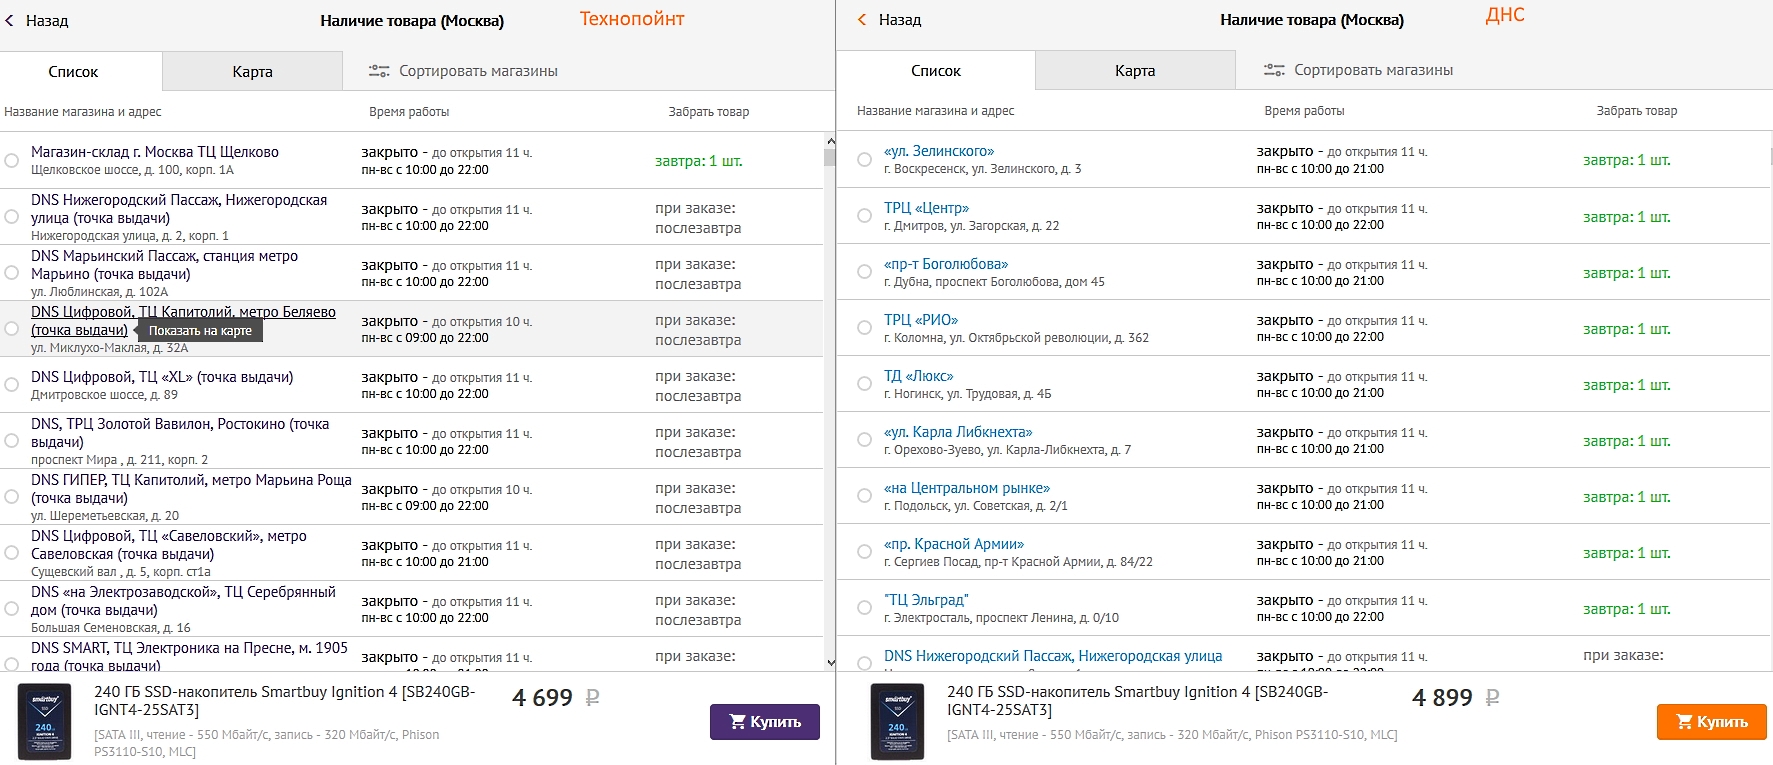
Task: Click the sort sliders icon in left panel
Action: (x=379, y=71)
